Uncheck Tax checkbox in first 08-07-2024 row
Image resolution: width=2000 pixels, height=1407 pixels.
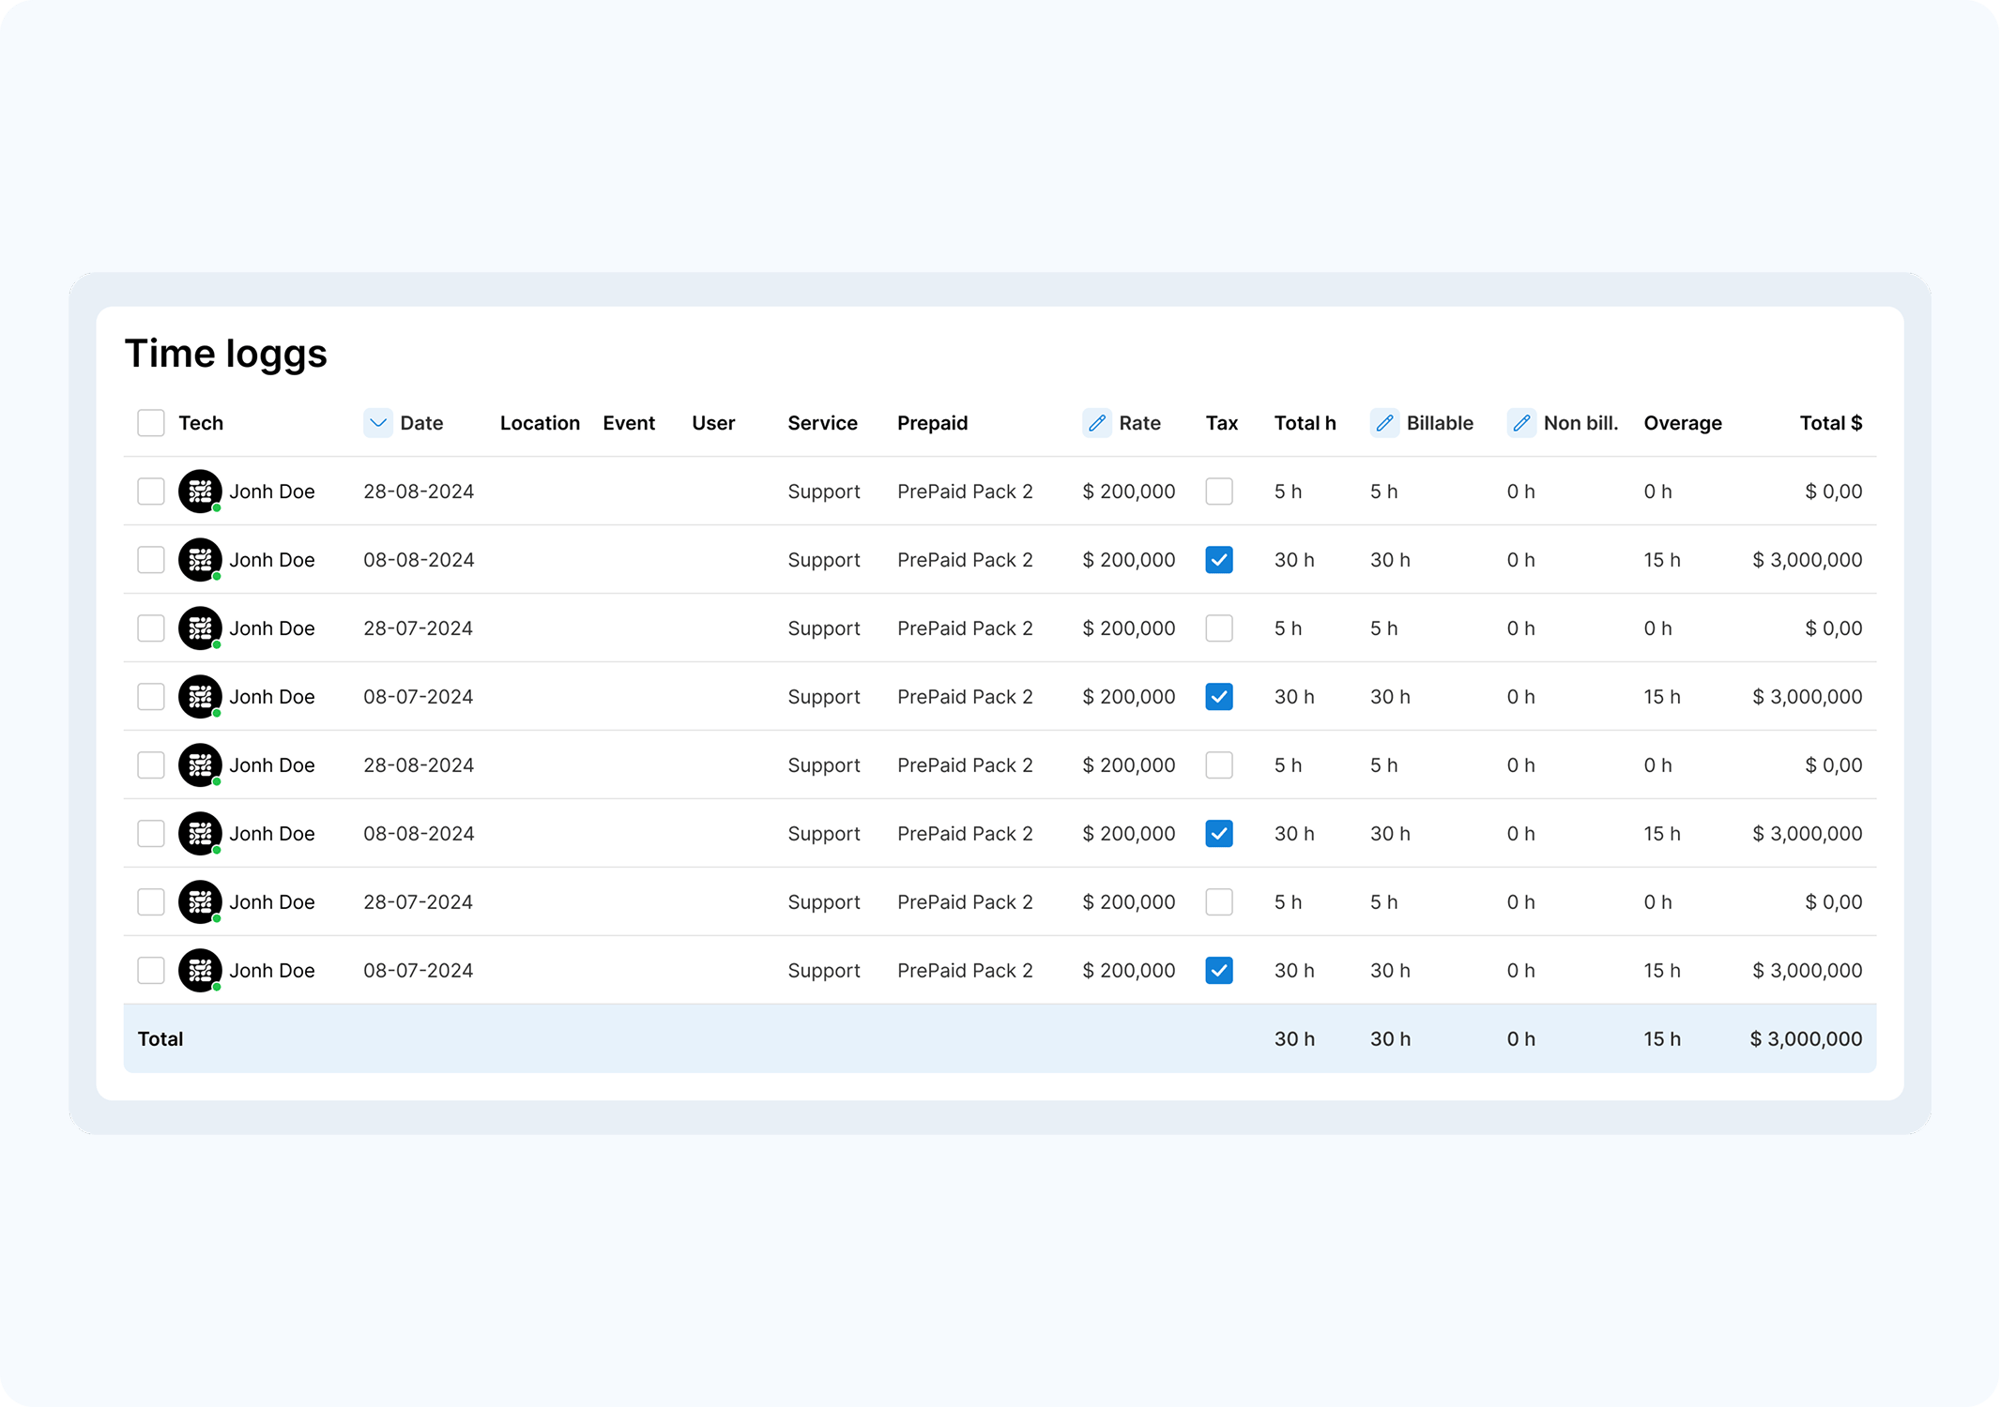pyautogui.click(x=1219, y=697)
